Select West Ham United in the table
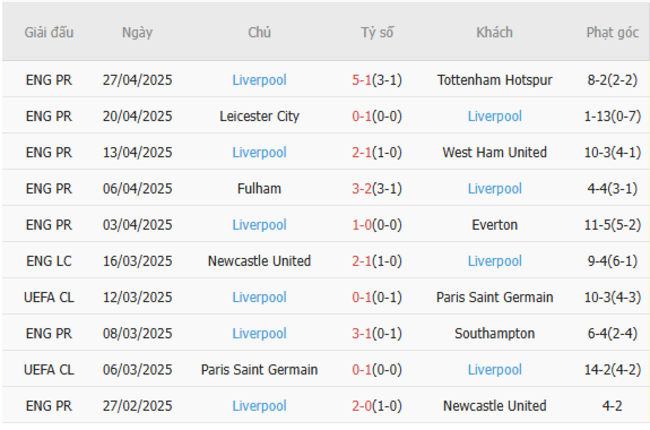This screenshot has height=430, width=650. (494, 152)
